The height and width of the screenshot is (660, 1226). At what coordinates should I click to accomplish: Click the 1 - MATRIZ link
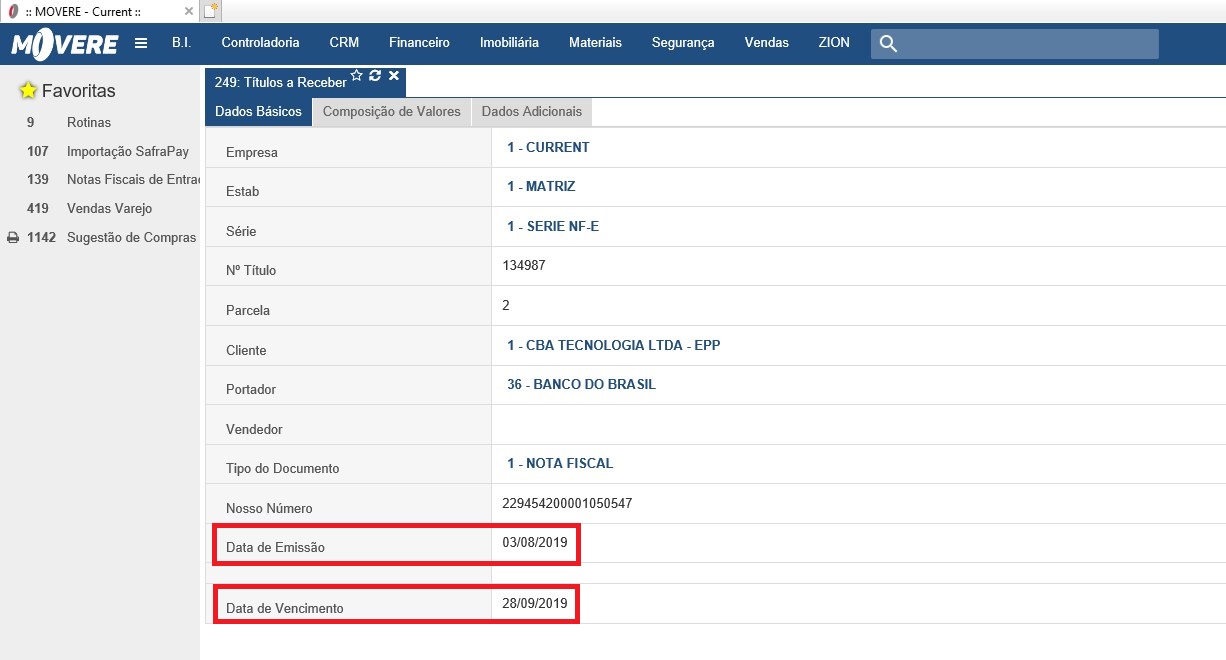[541, 187]
